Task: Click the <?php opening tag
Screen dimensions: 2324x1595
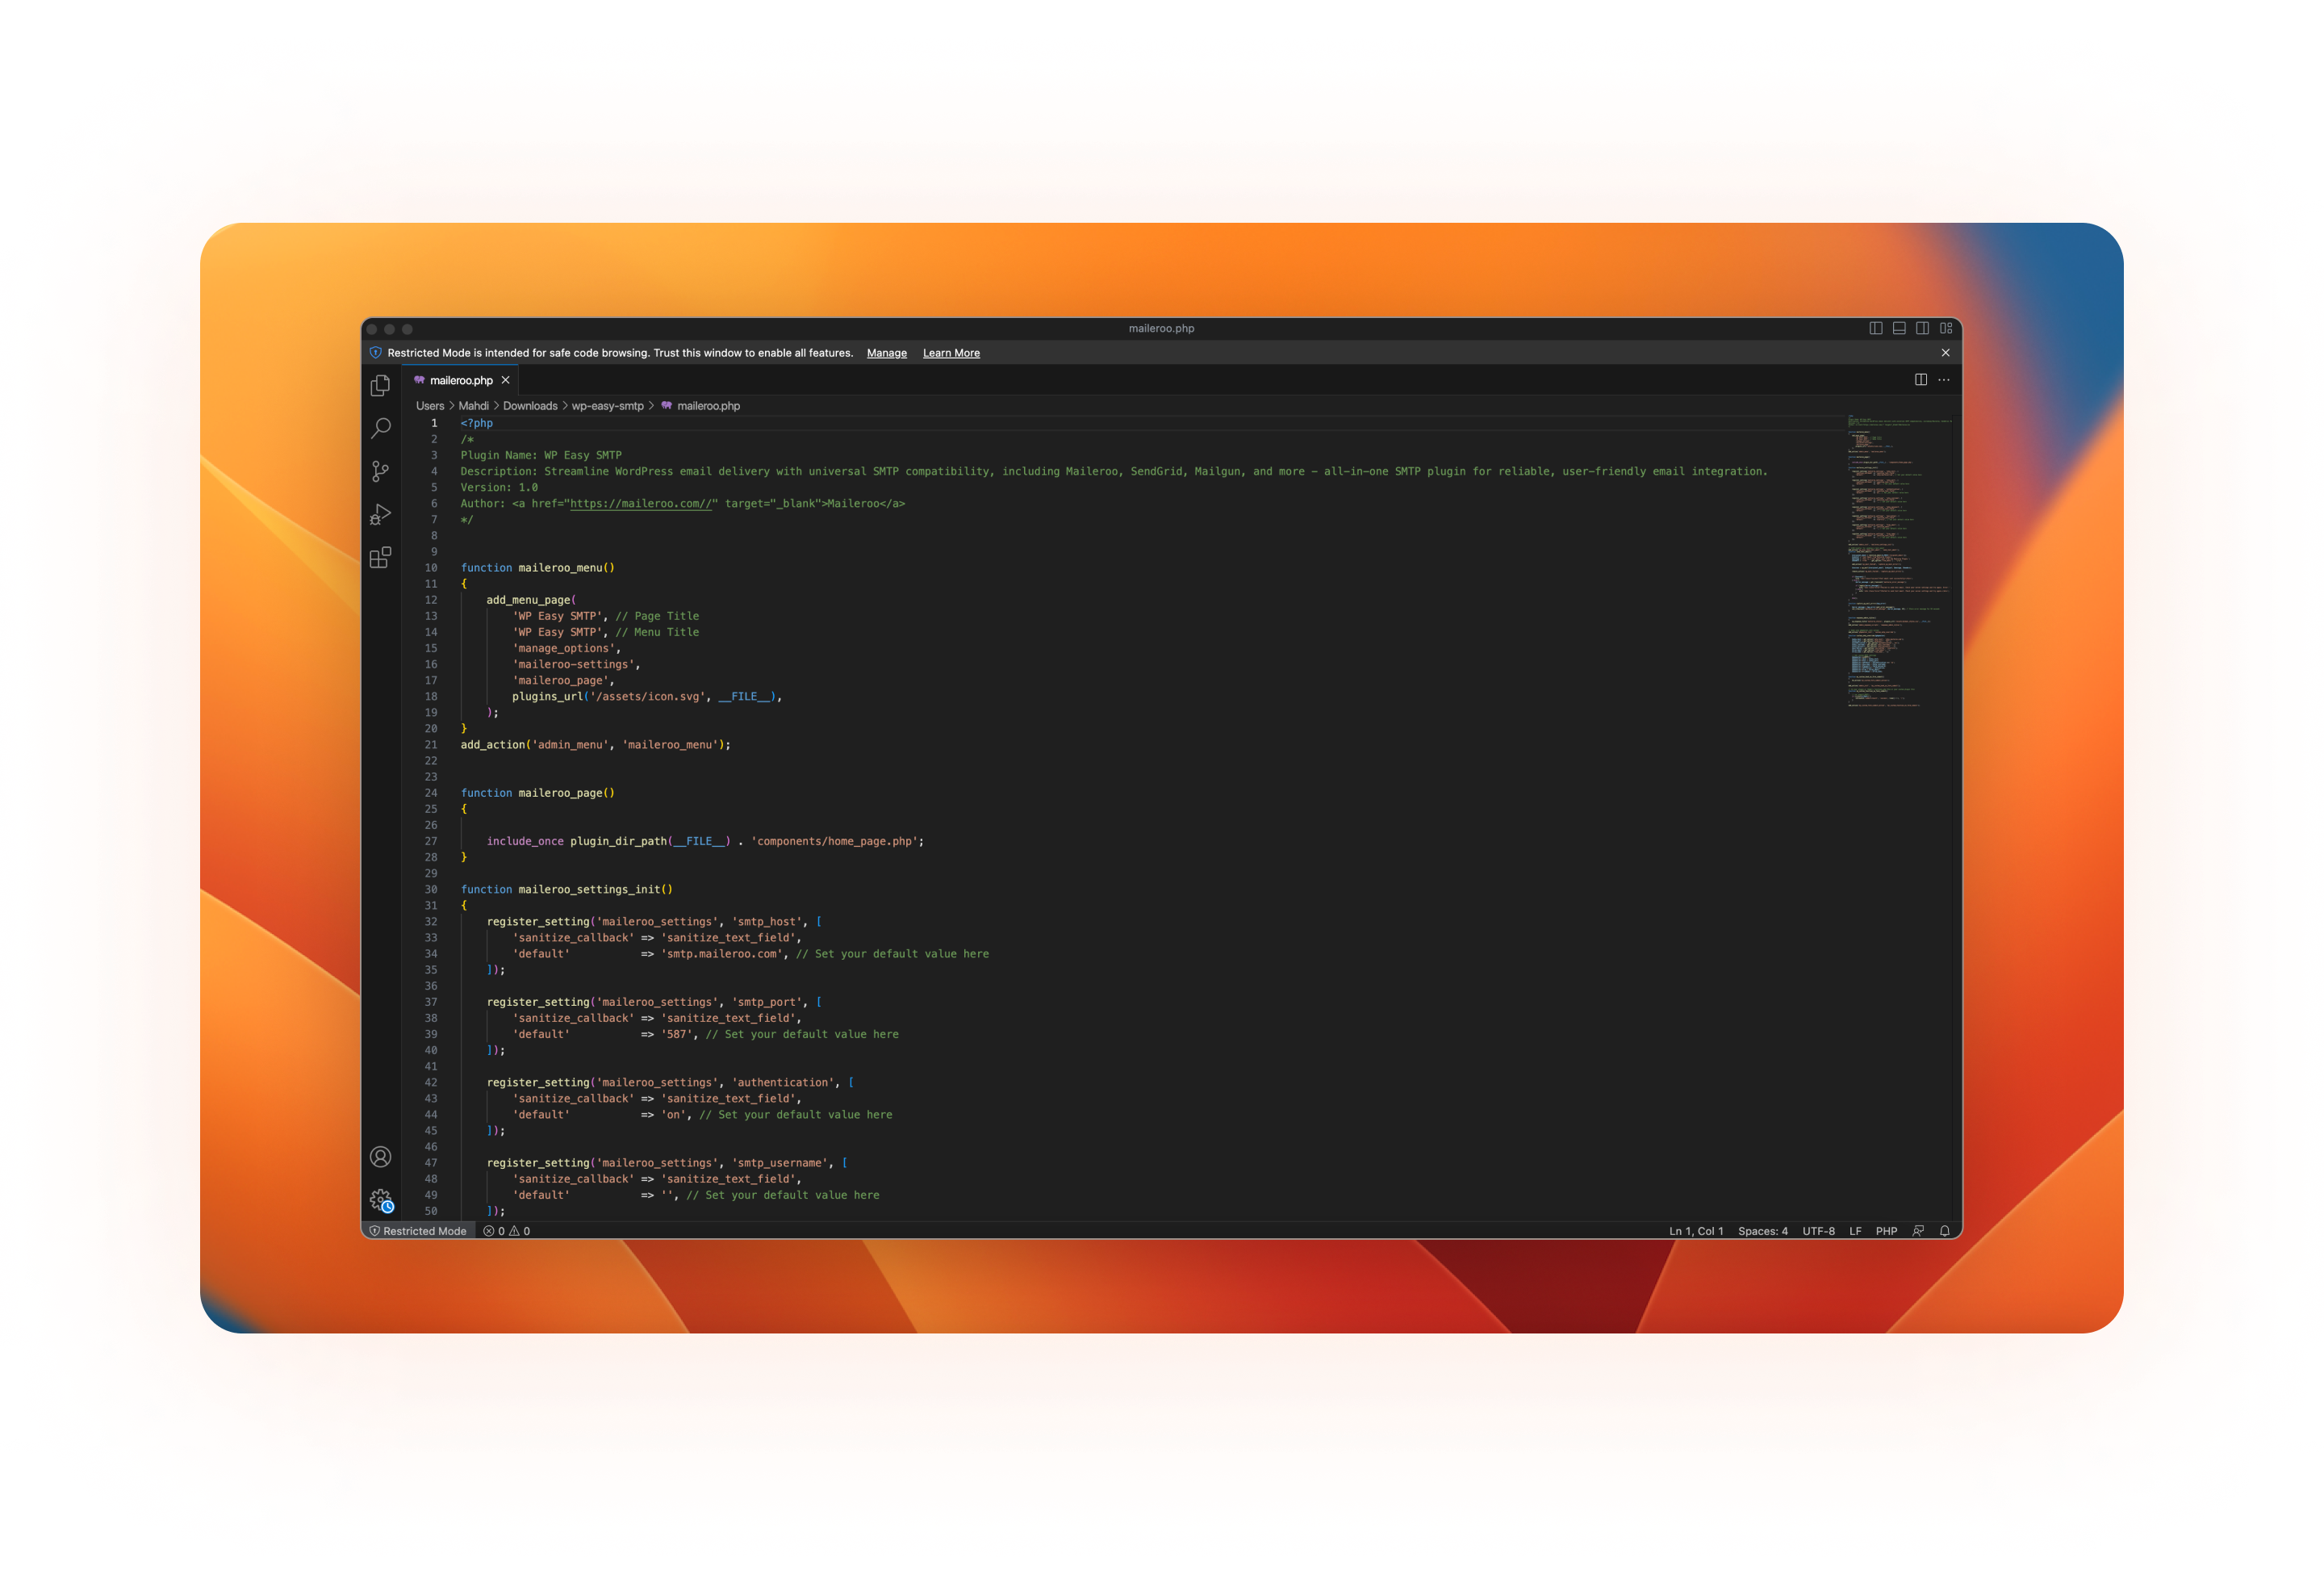Action: [x=477, y=424]
